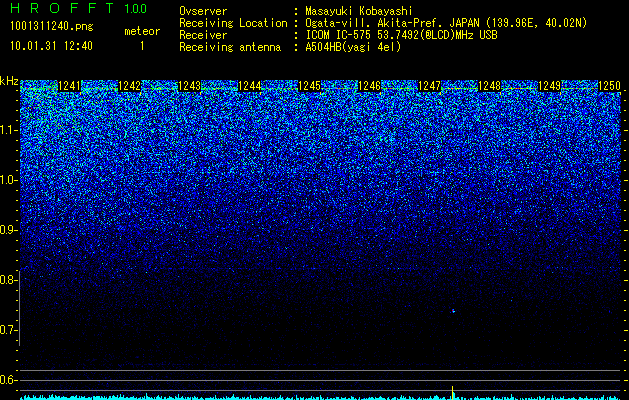Select the meteor count value 1
This screenshot has height=400, width=629.
142,46
